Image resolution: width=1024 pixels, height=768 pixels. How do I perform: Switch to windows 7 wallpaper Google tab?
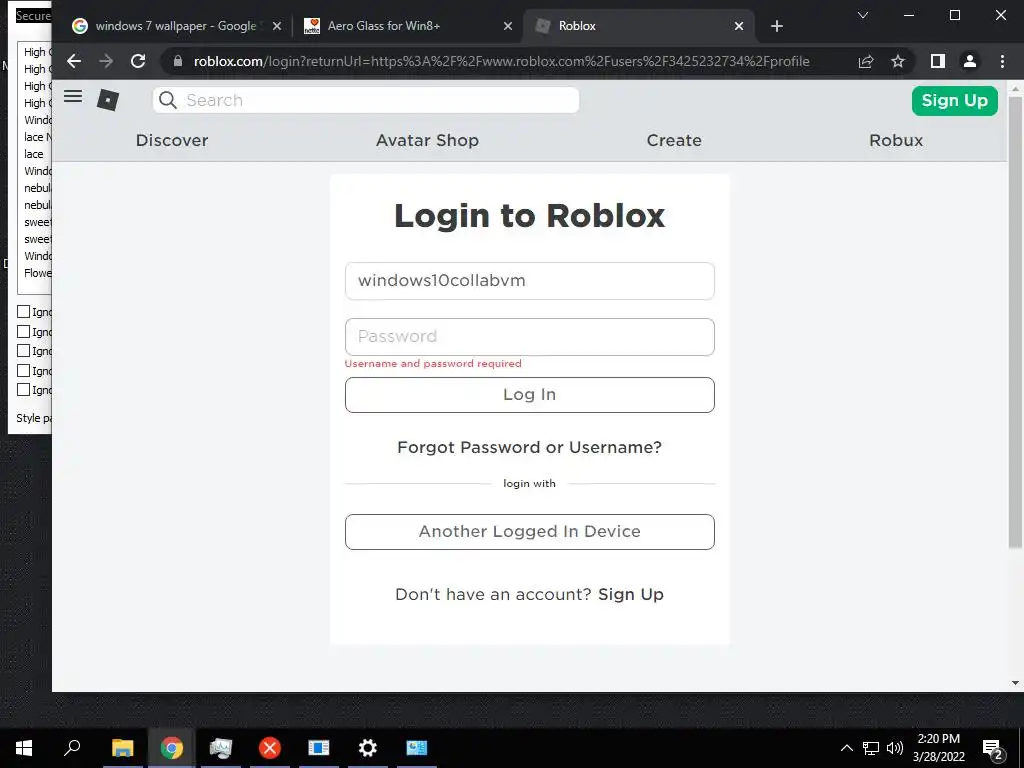click(176, 26)
